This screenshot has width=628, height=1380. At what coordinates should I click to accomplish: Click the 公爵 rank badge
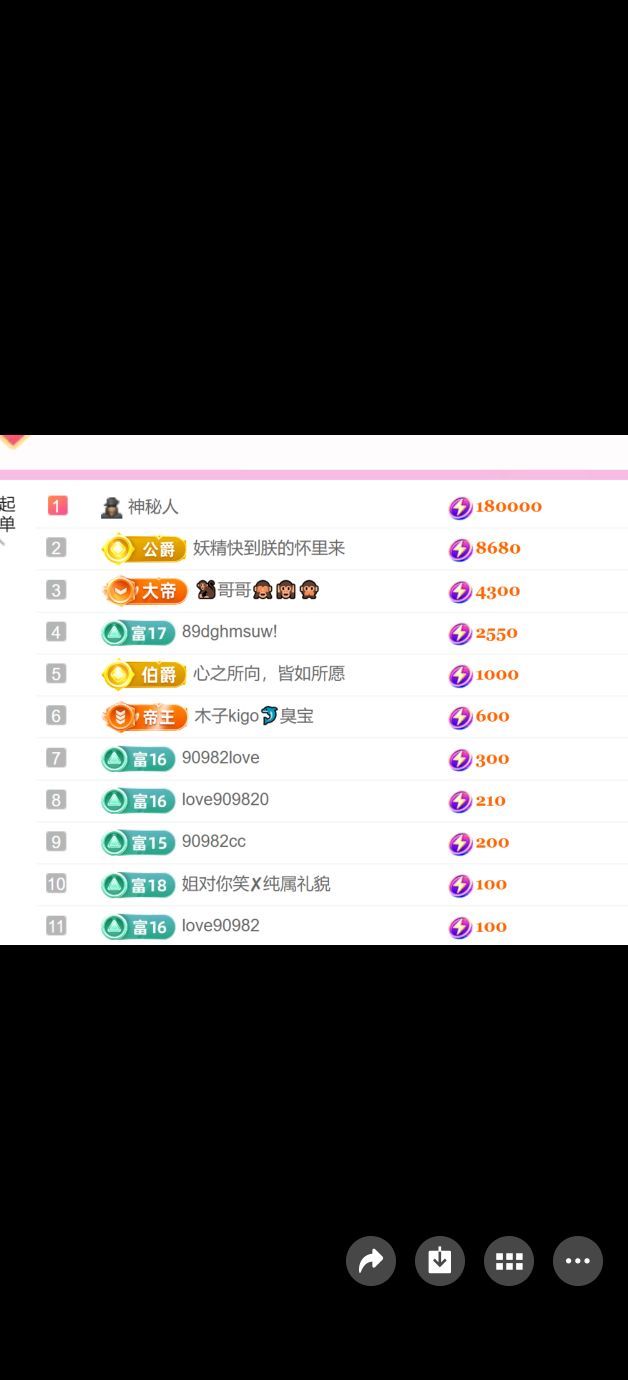(x=145, y=549)
